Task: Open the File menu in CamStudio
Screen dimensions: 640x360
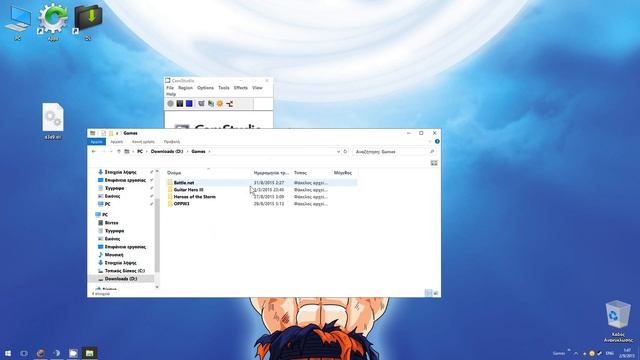Action: [170, 88]
